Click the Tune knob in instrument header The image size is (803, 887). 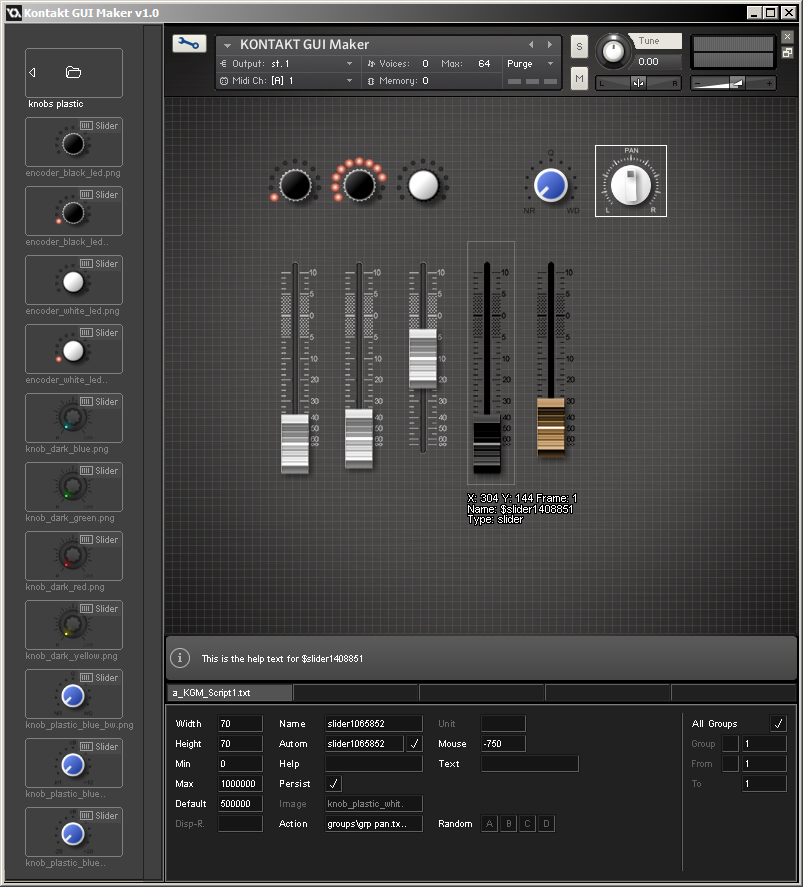[x=613, y=51]
